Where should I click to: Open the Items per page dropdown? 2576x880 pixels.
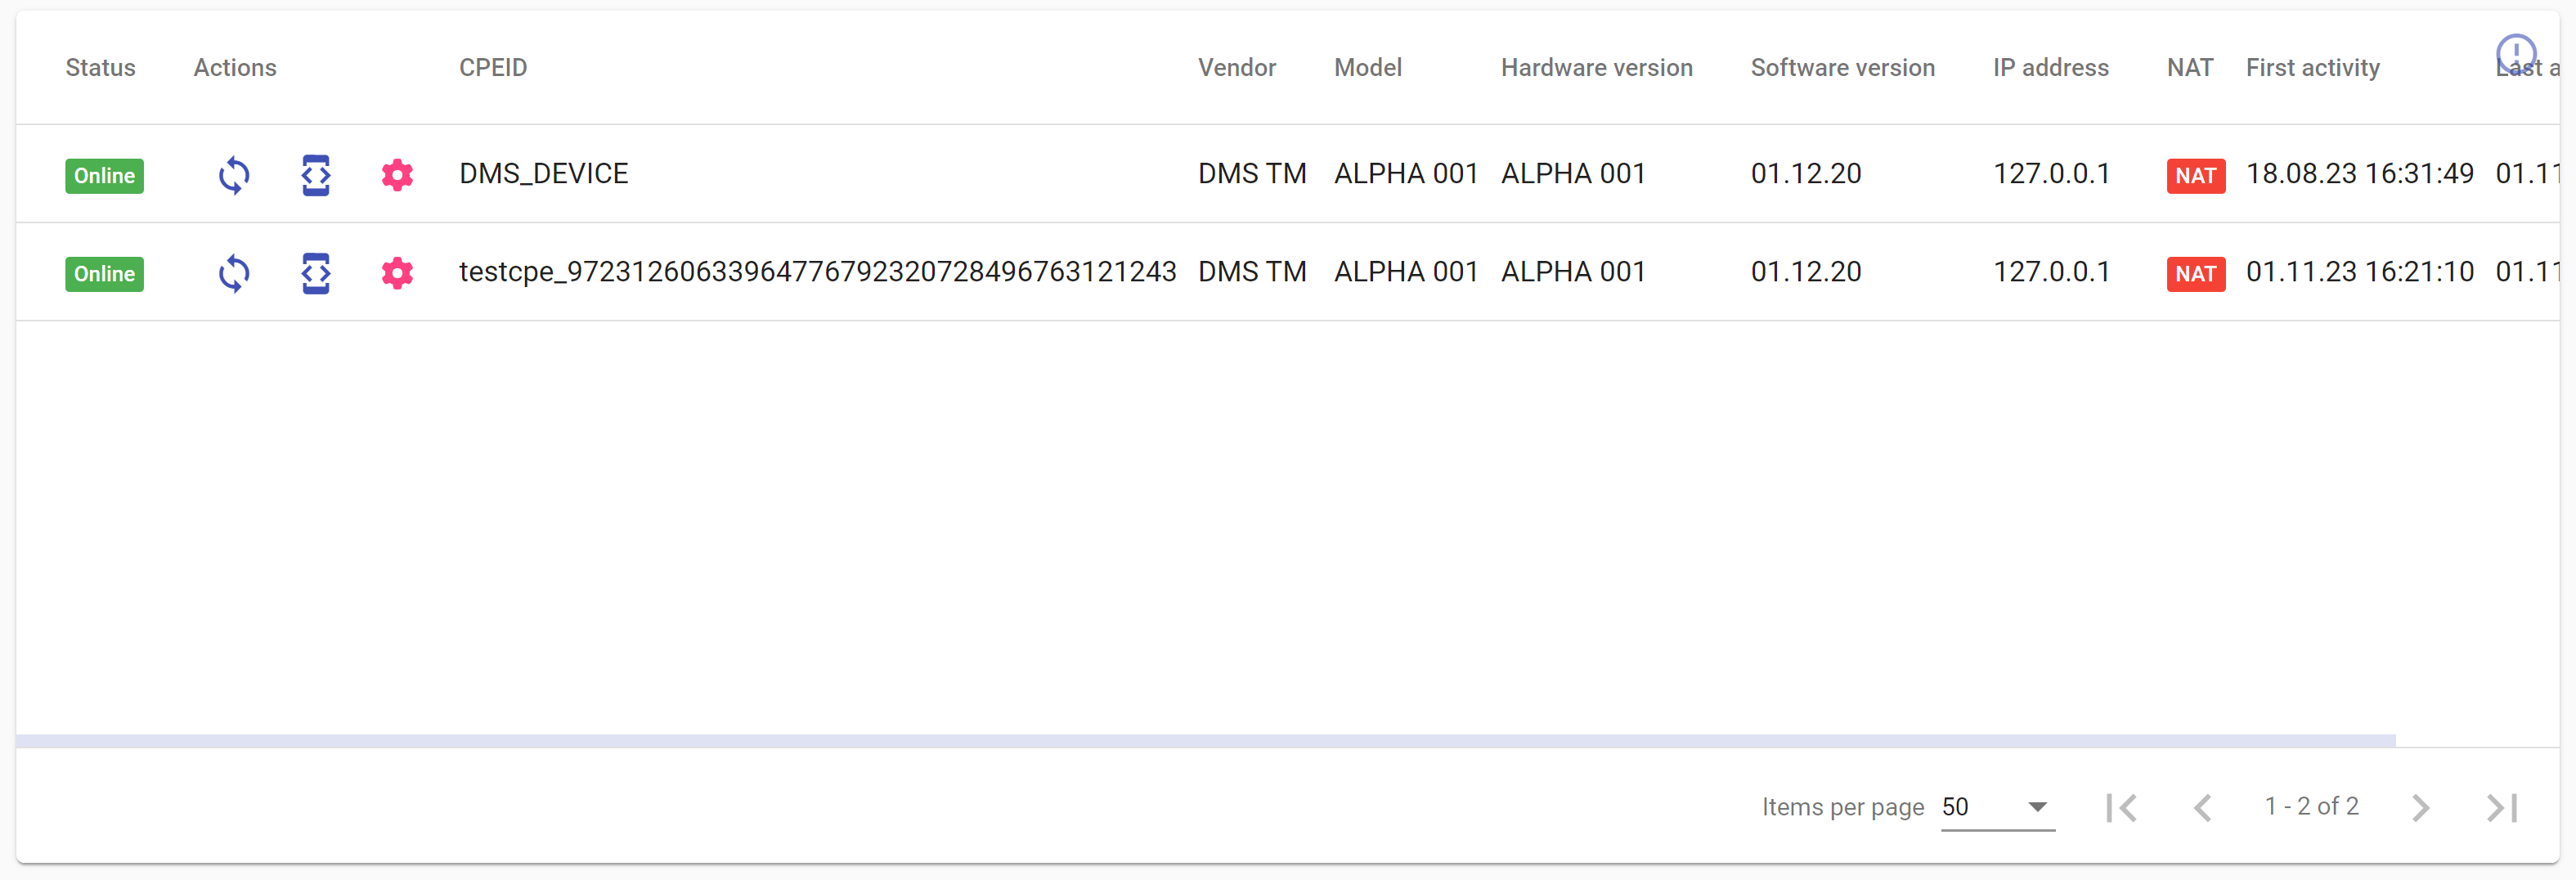tap(1997, 807)
